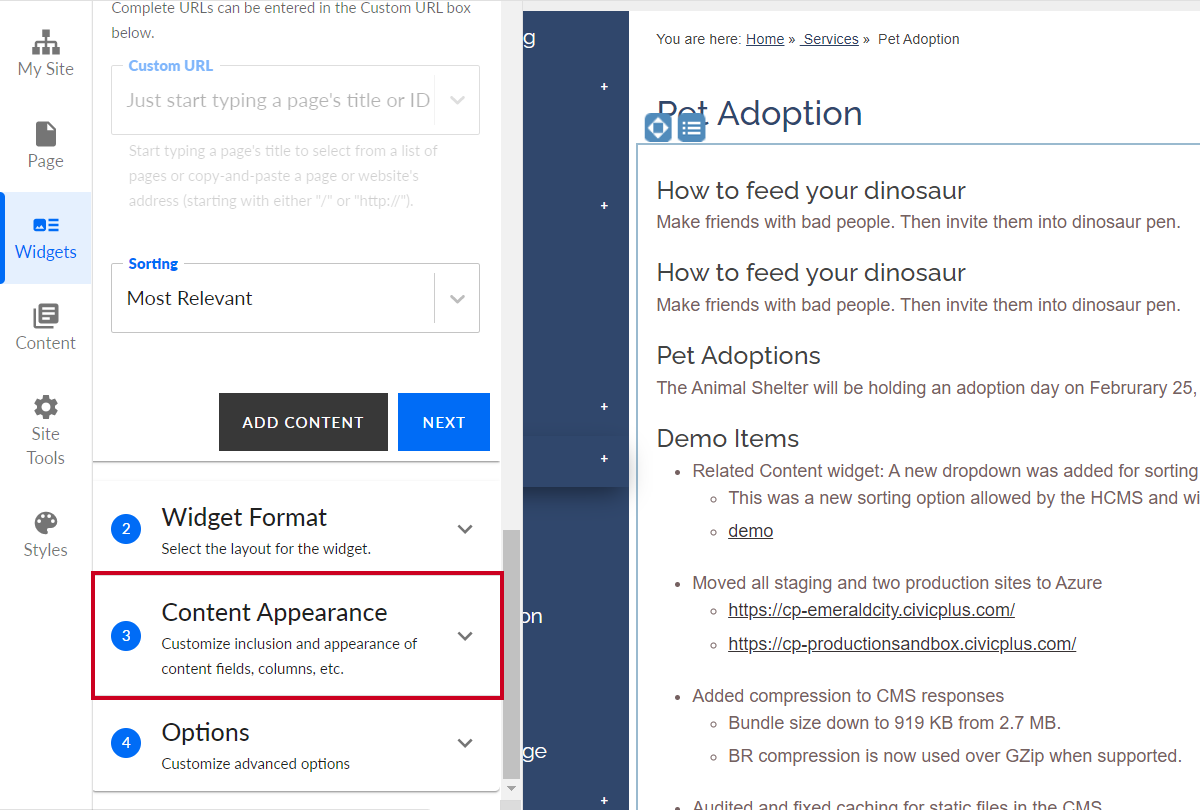Select the Widgets sidebar tab
This screenshot has height=810, width=1200.
coord(46,238)
